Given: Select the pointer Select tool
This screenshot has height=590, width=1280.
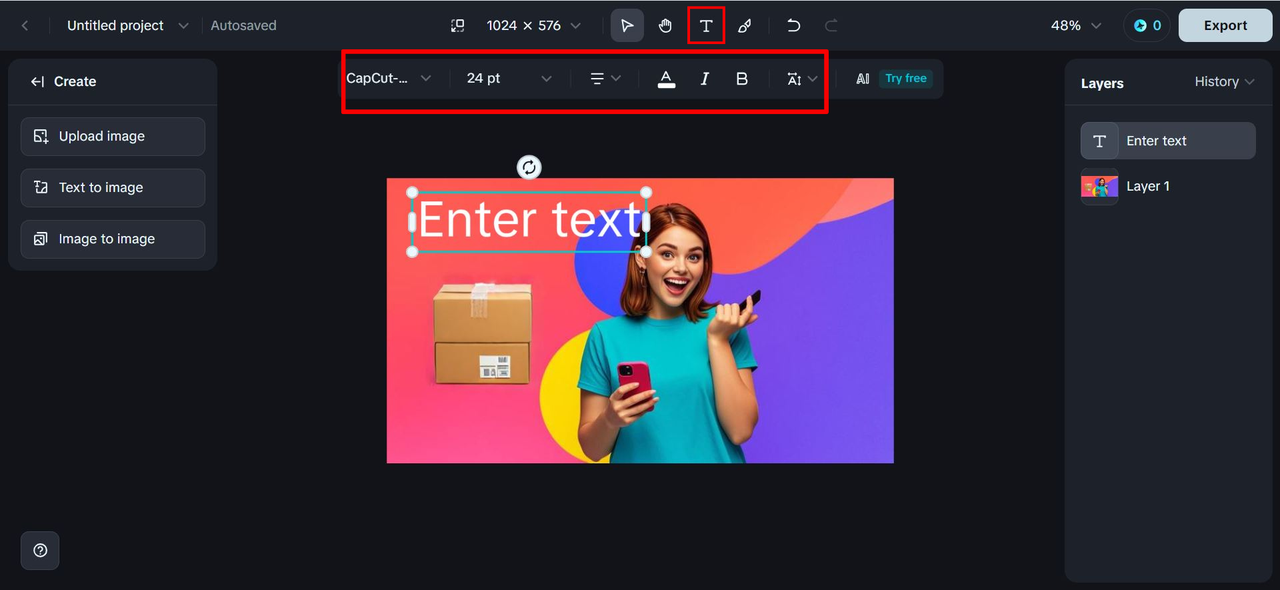Looking at the screenshot, I should coord(627,26).
